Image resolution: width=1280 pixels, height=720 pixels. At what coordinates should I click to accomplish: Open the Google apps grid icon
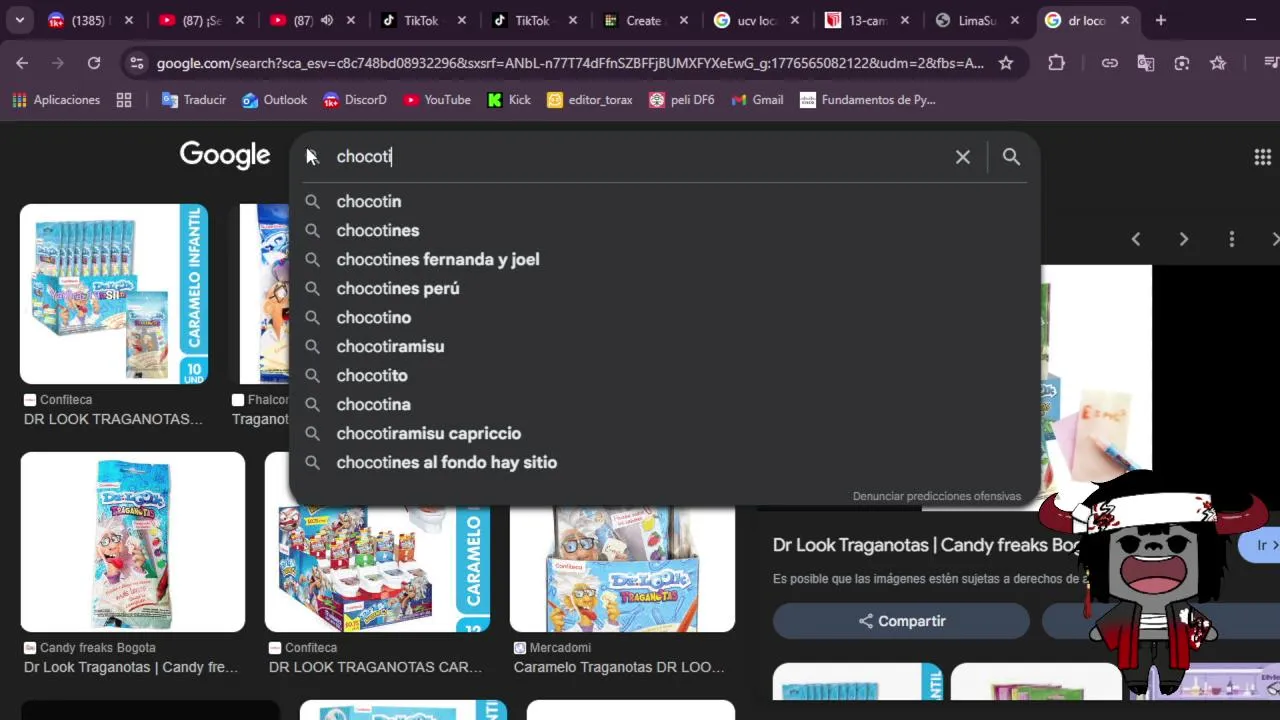click(1262, 157)
